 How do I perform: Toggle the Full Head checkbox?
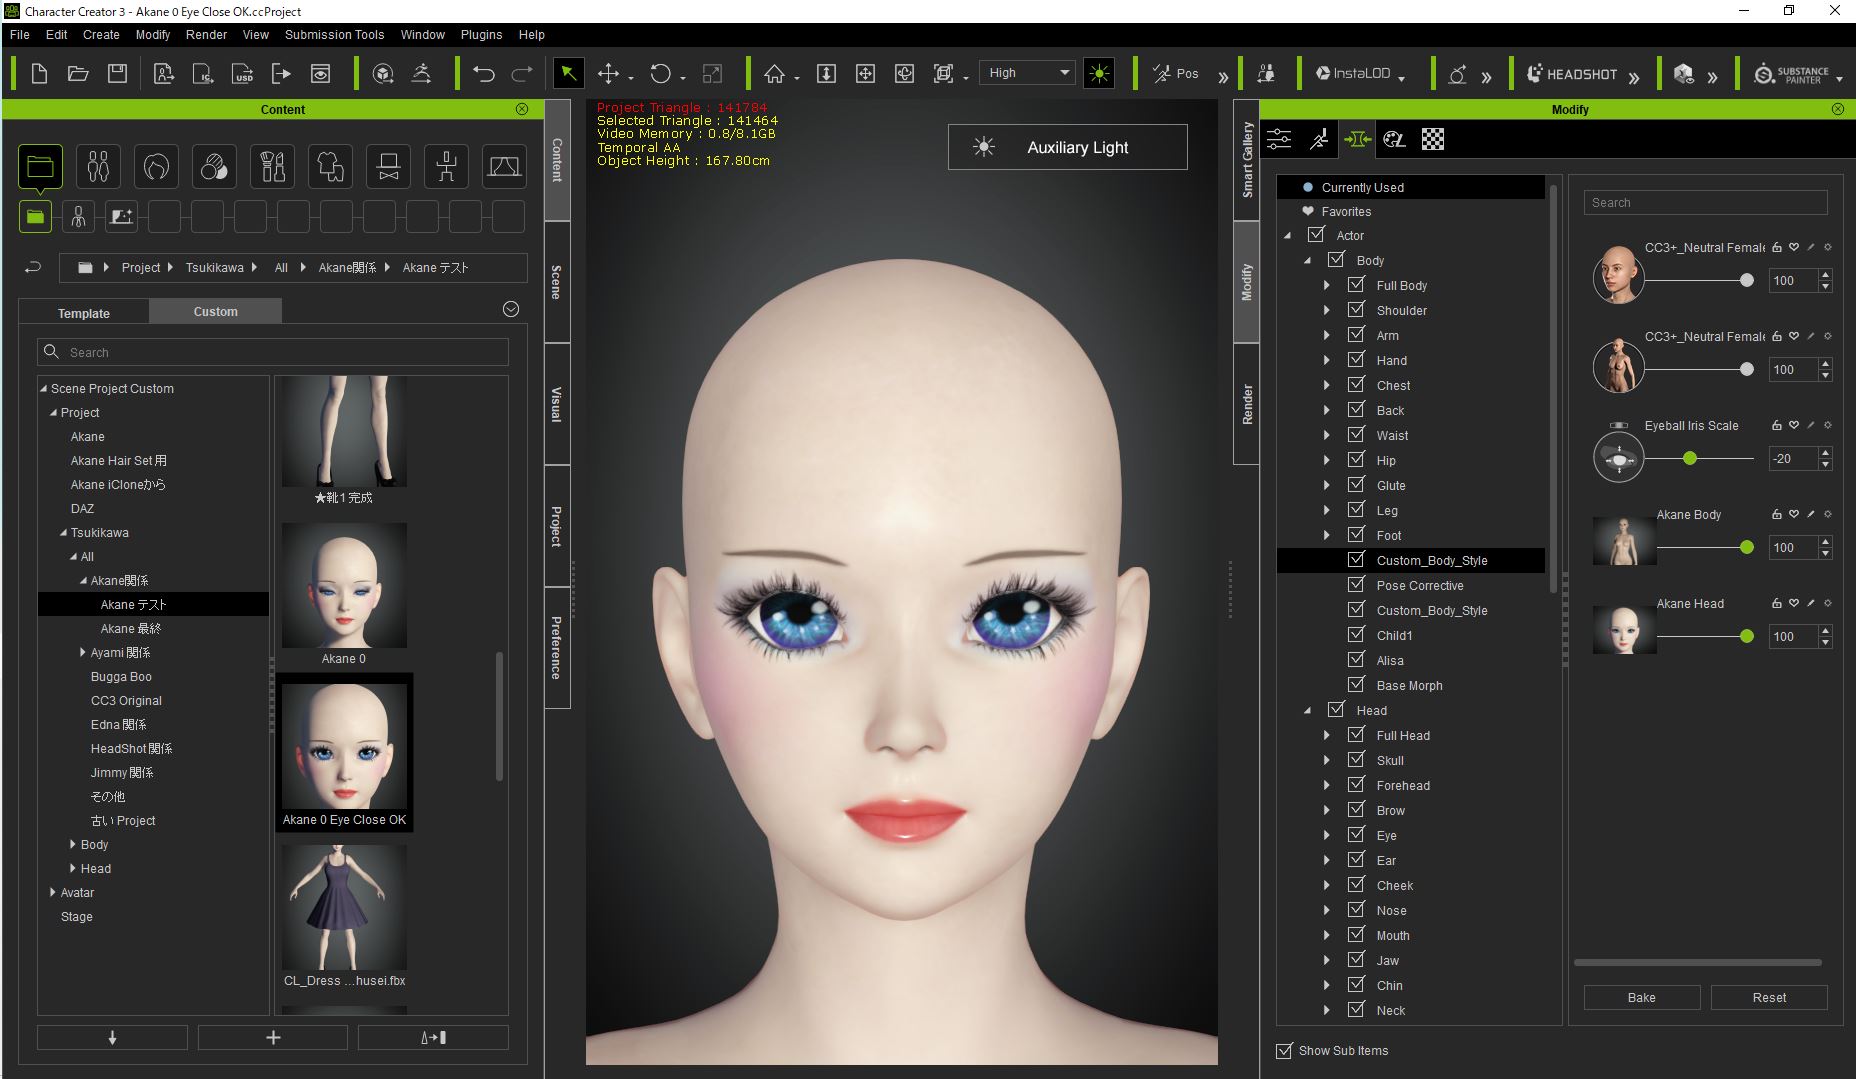(1356, 735)
